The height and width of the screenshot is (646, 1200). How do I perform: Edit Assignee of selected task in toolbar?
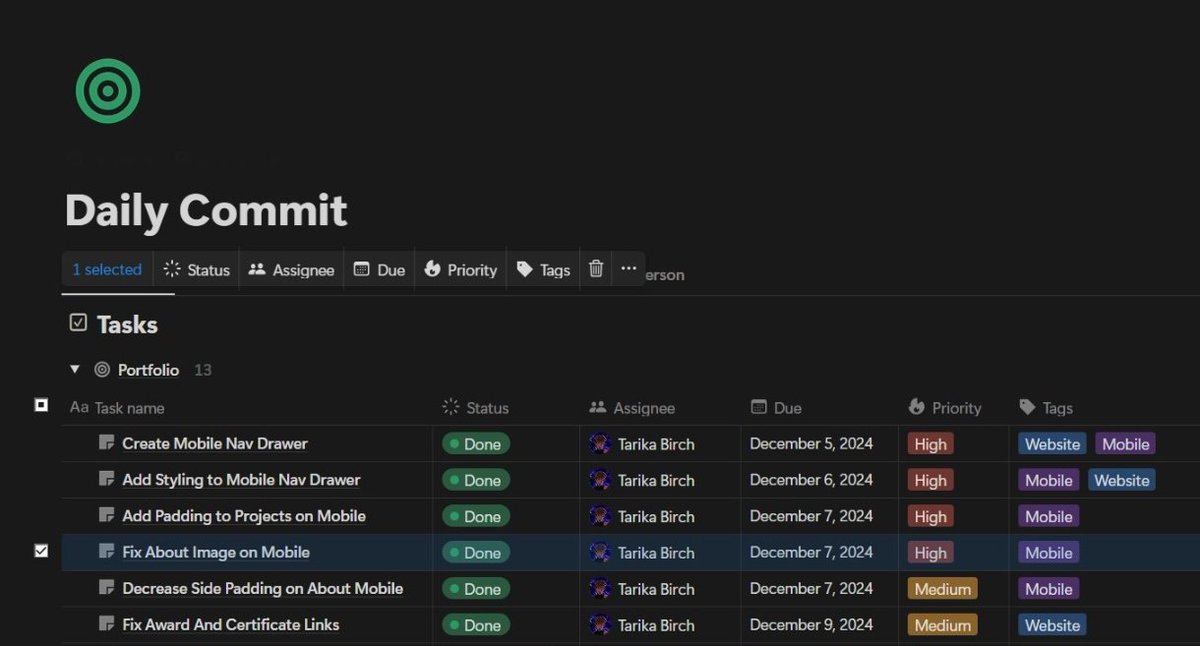291,269
